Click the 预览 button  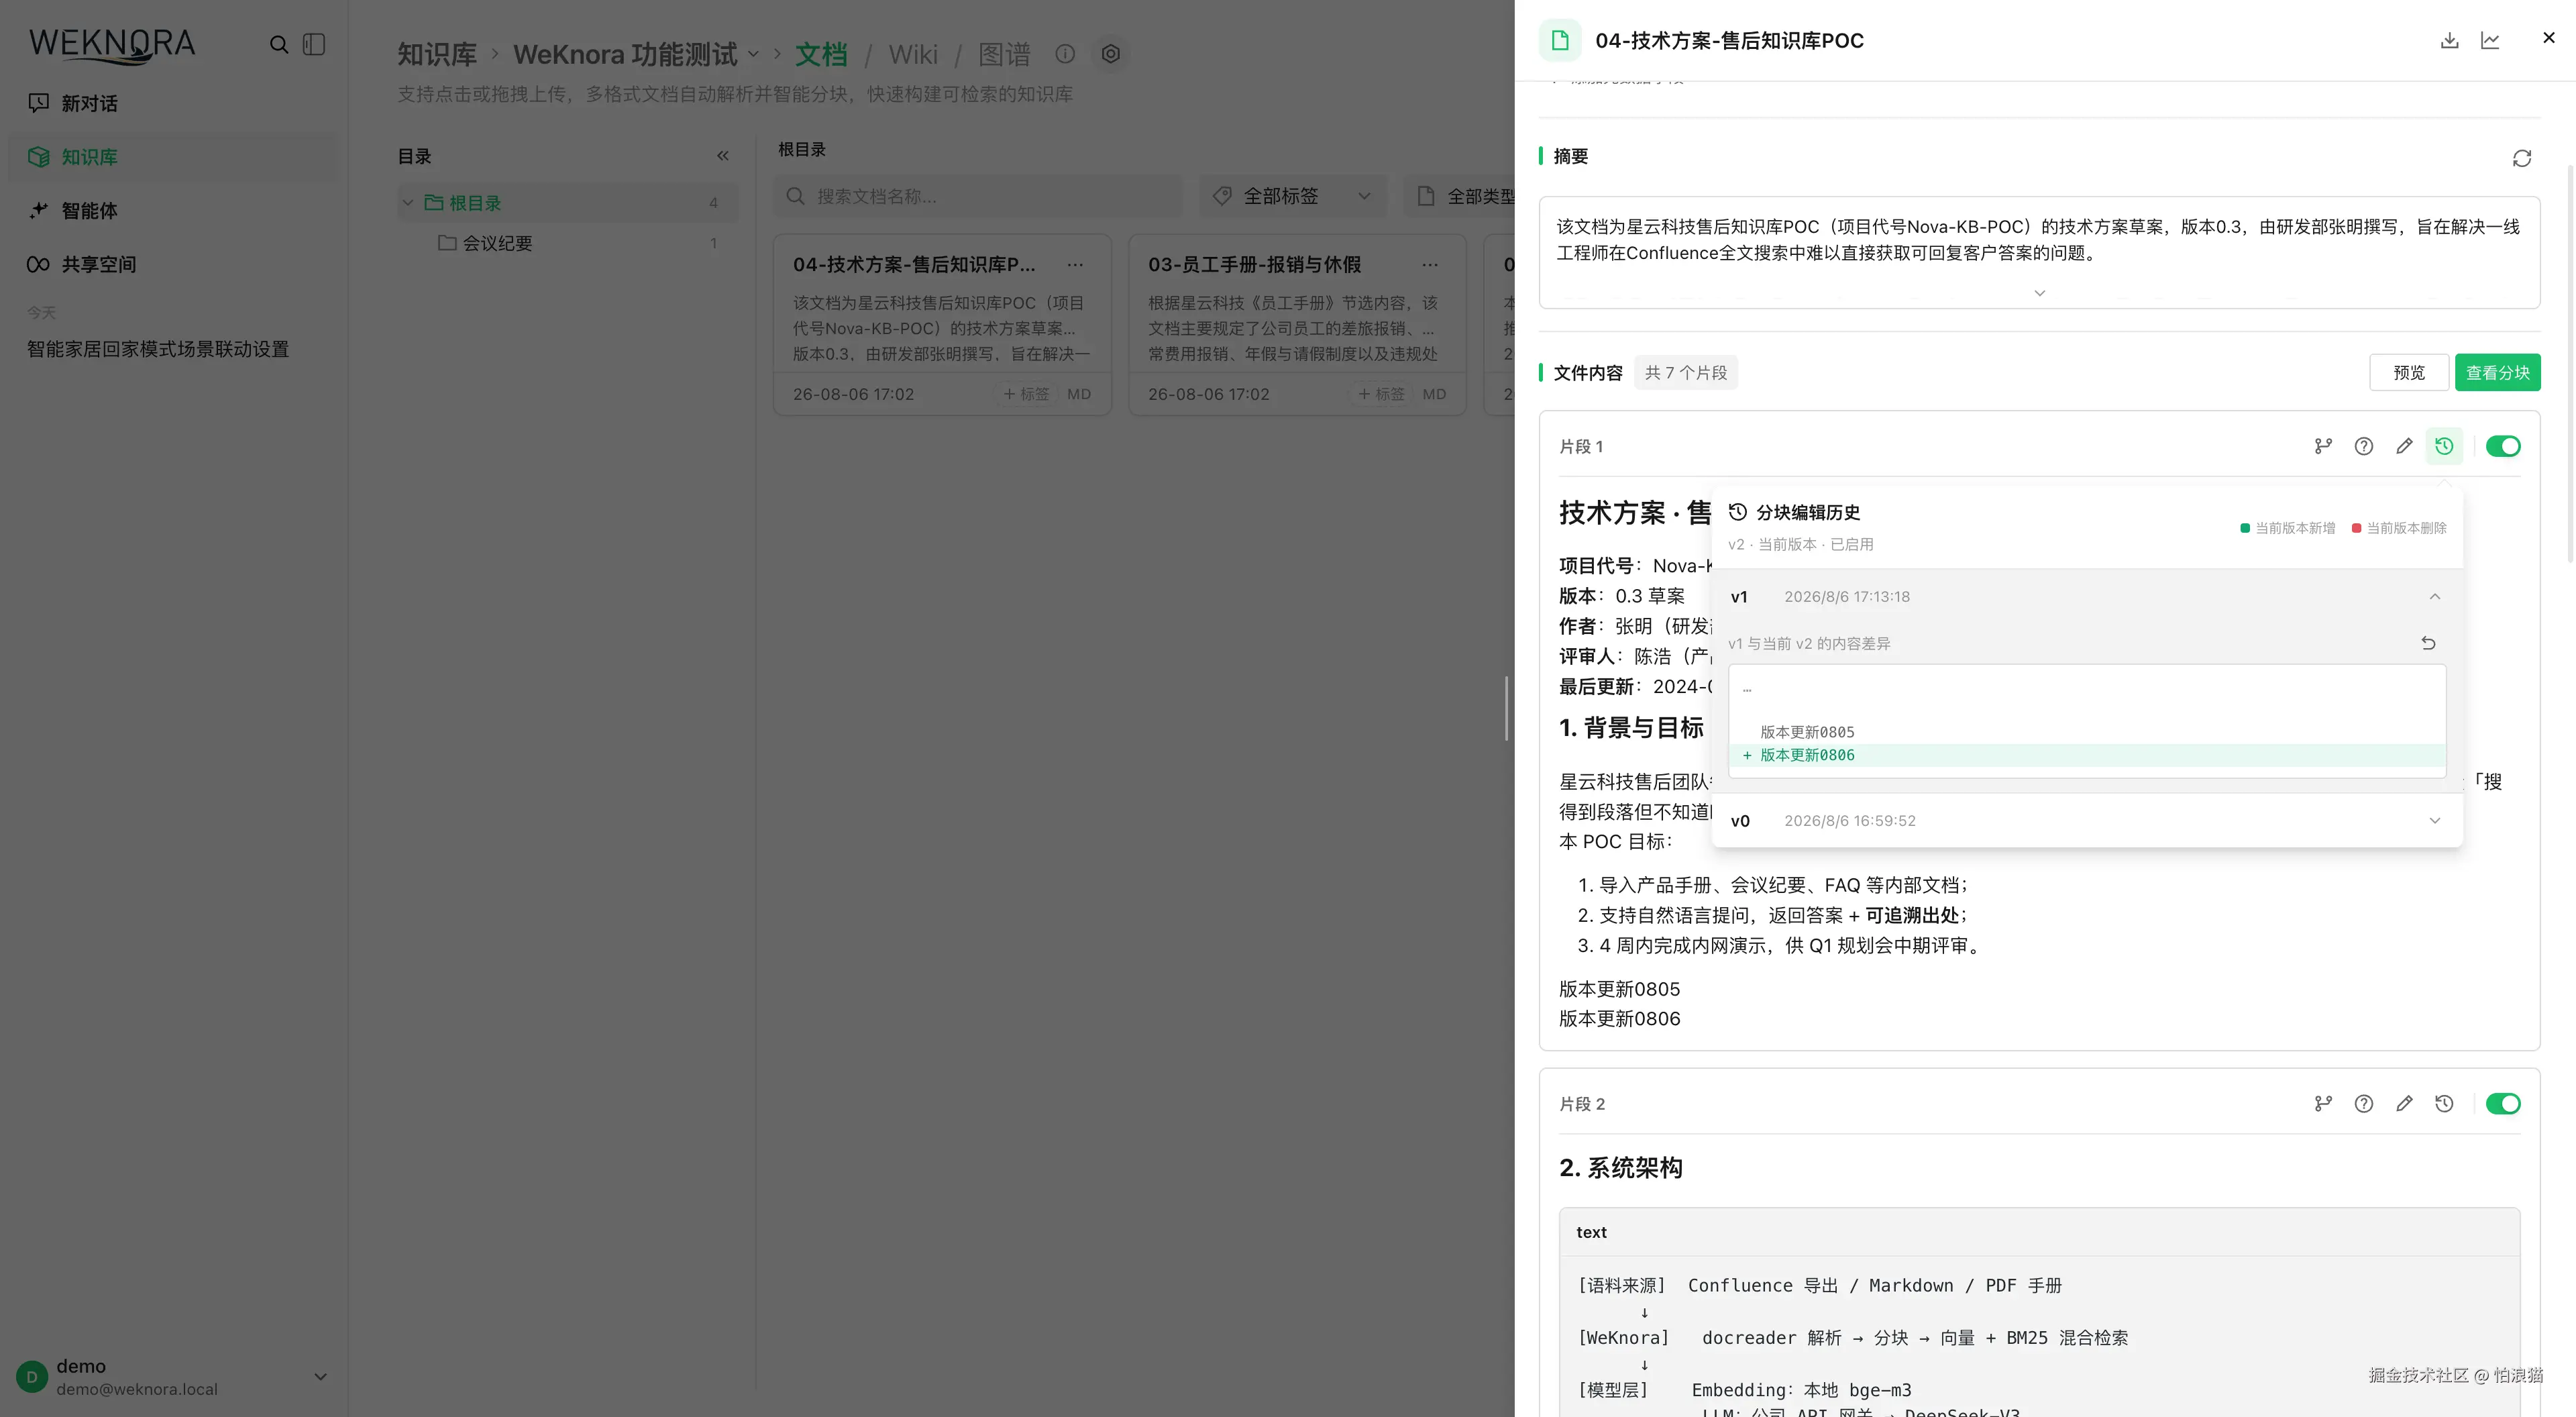pos(2408,373)
